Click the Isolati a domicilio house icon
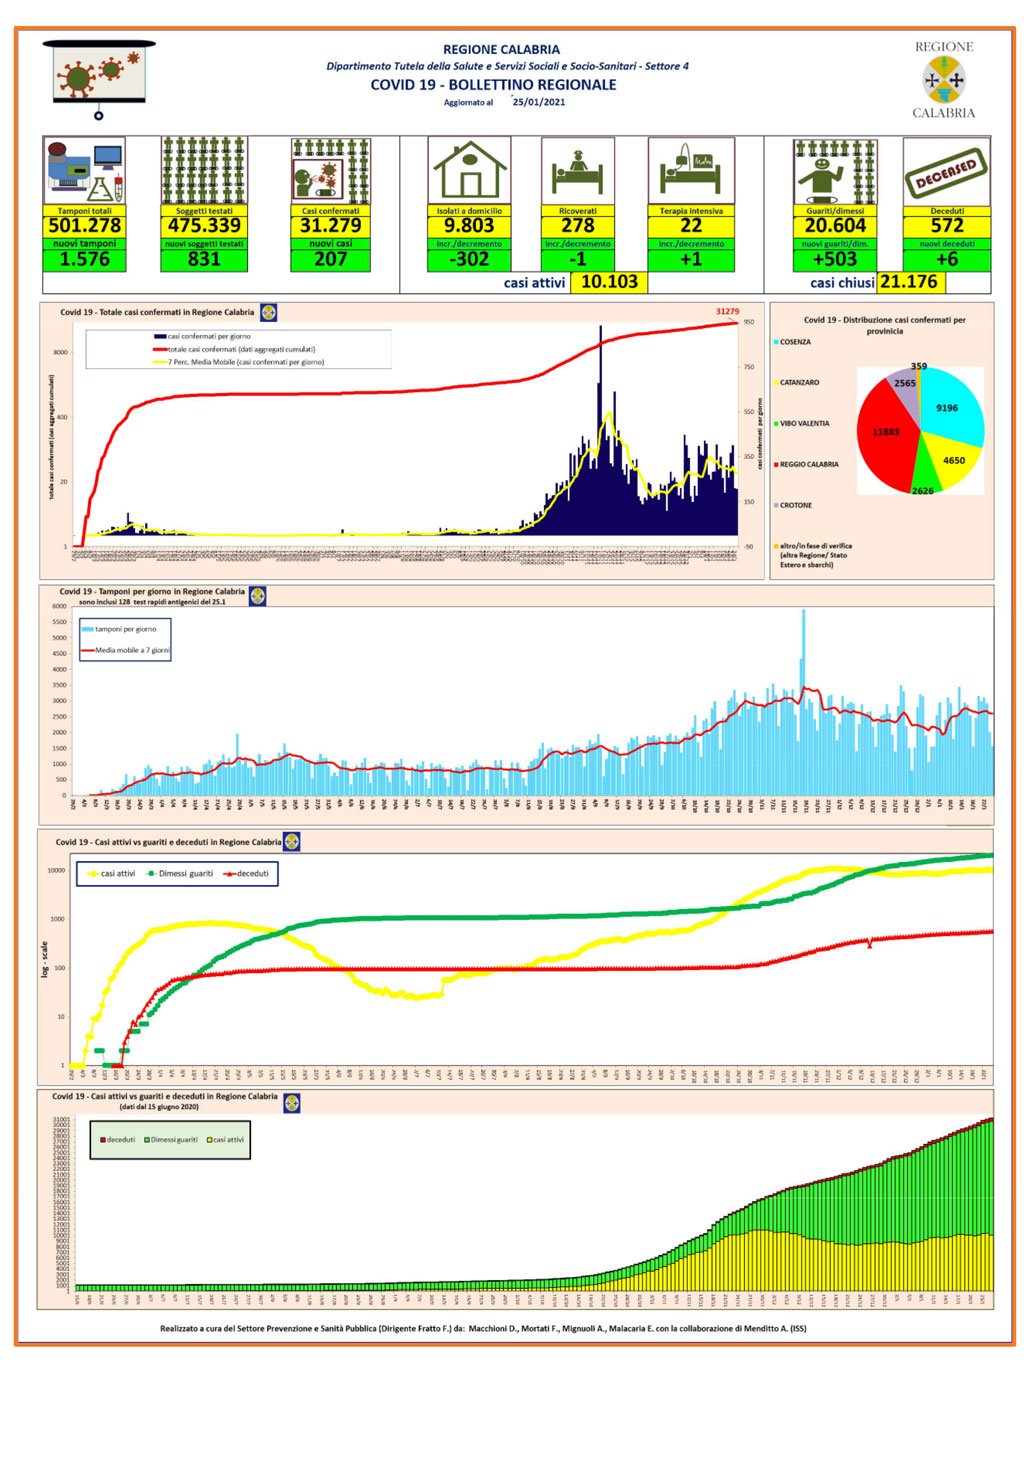The image size is (1024, 1467). [469, 171]
